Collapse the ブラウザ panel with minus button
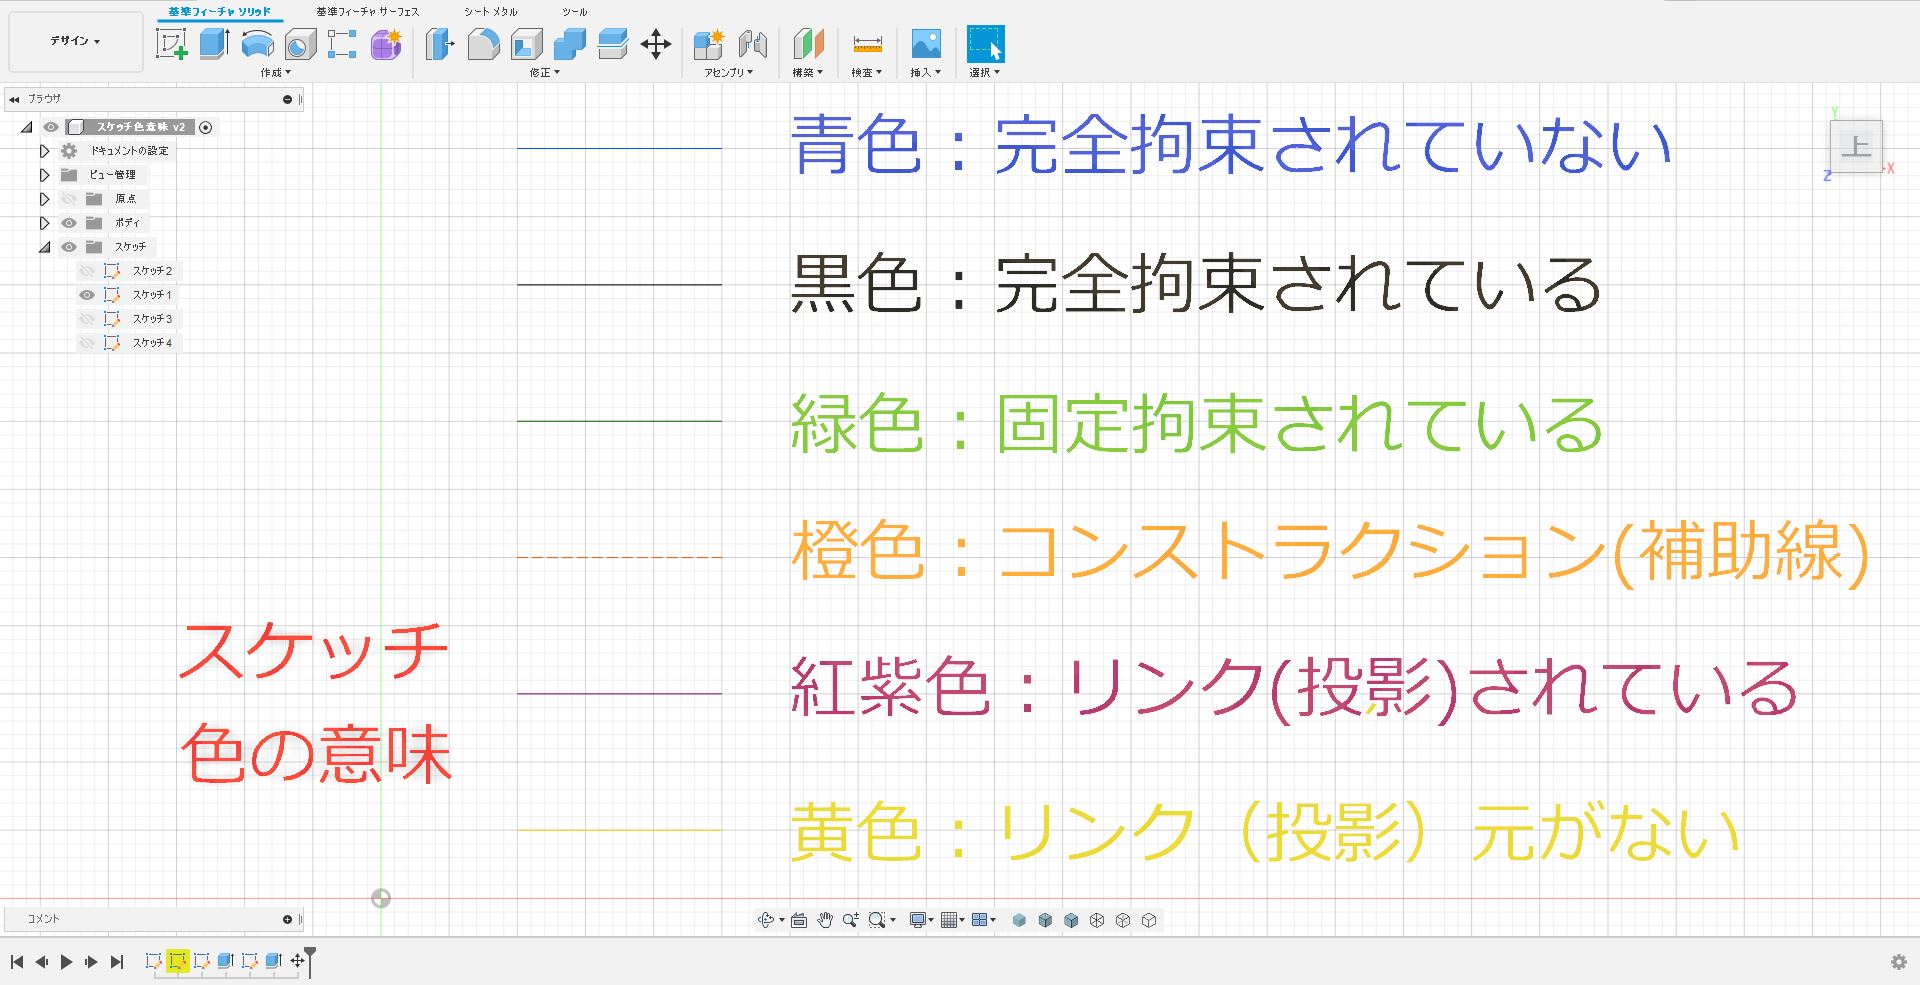Screen dimensions: 1920x985 point(288,99)
